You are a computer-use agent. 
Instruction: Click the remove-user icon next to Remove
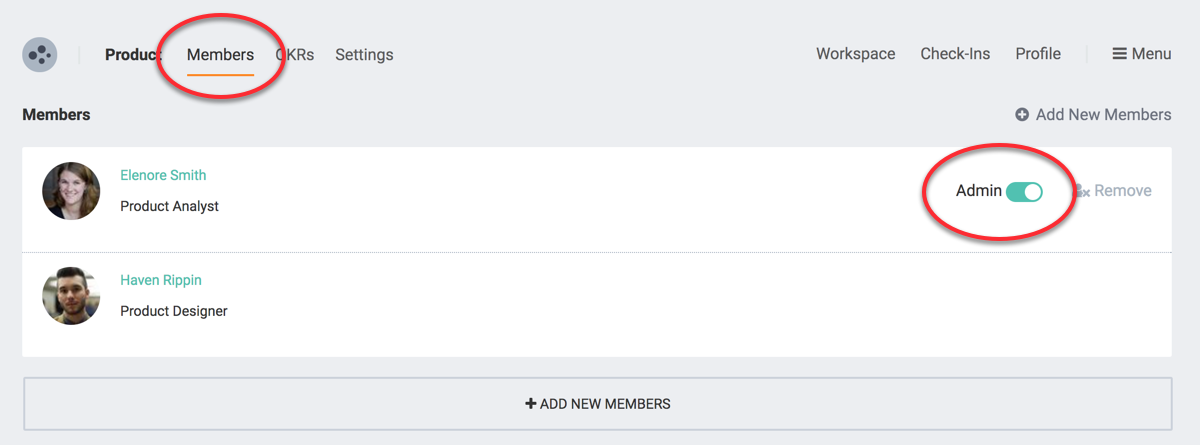click(1082, 191)
